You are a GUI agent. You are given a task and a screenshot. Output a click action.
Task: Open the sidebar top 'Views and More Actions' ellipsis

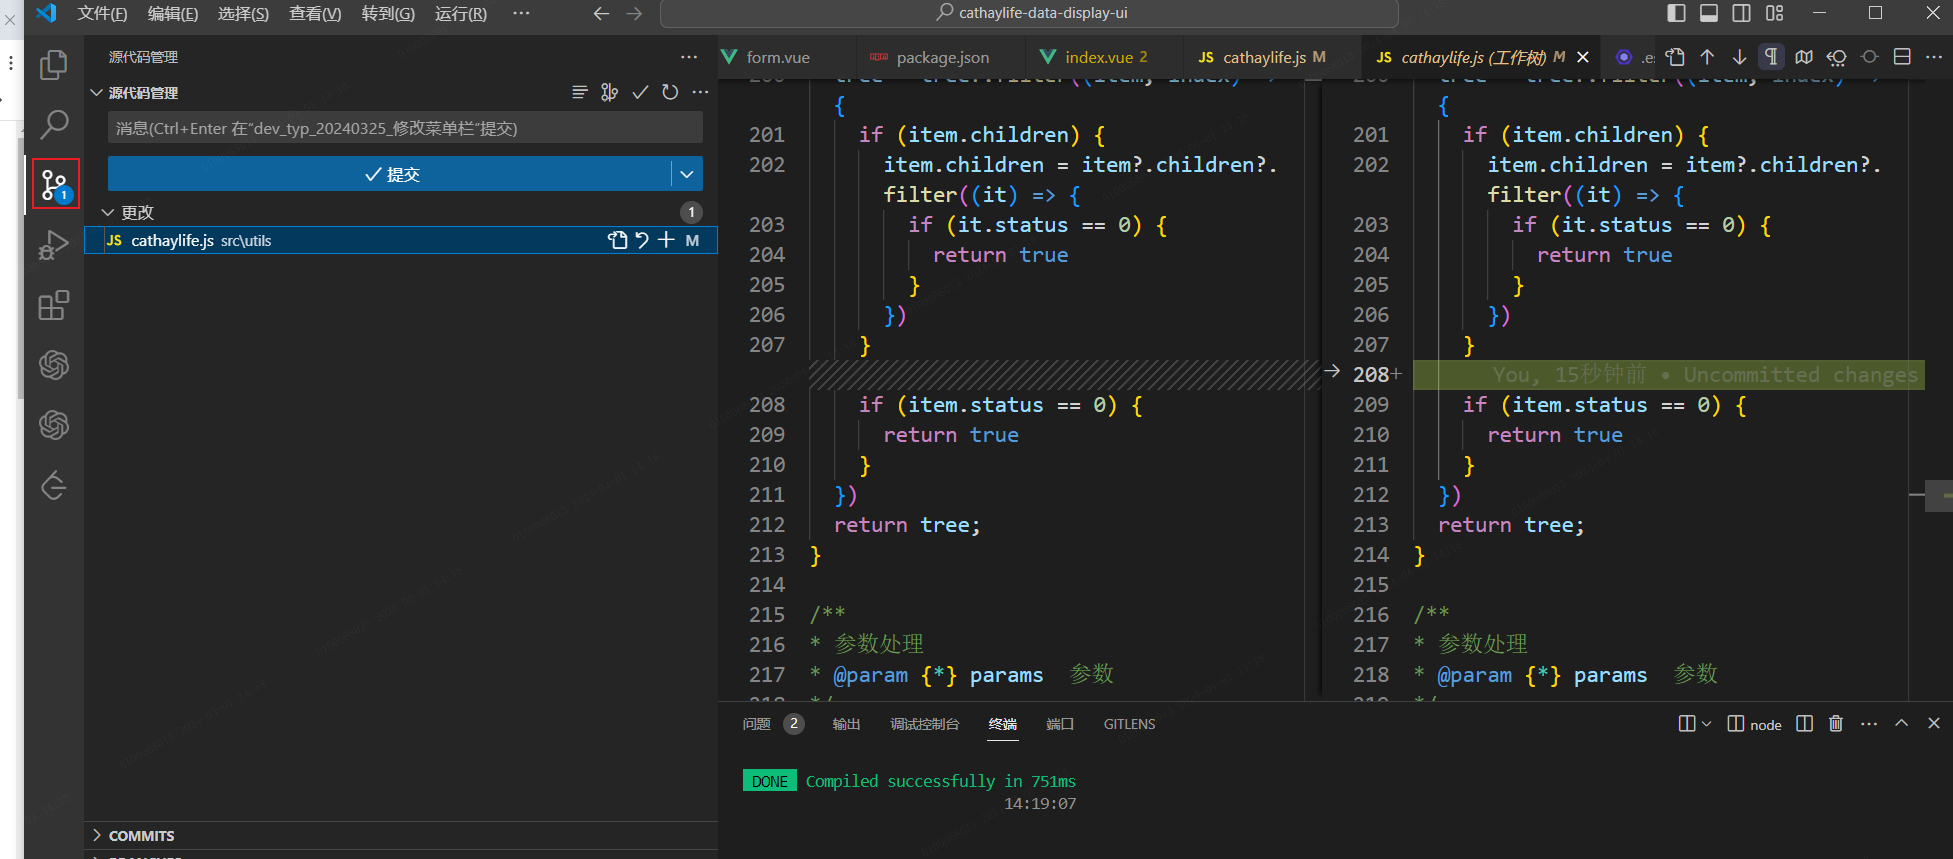point(689,57)
